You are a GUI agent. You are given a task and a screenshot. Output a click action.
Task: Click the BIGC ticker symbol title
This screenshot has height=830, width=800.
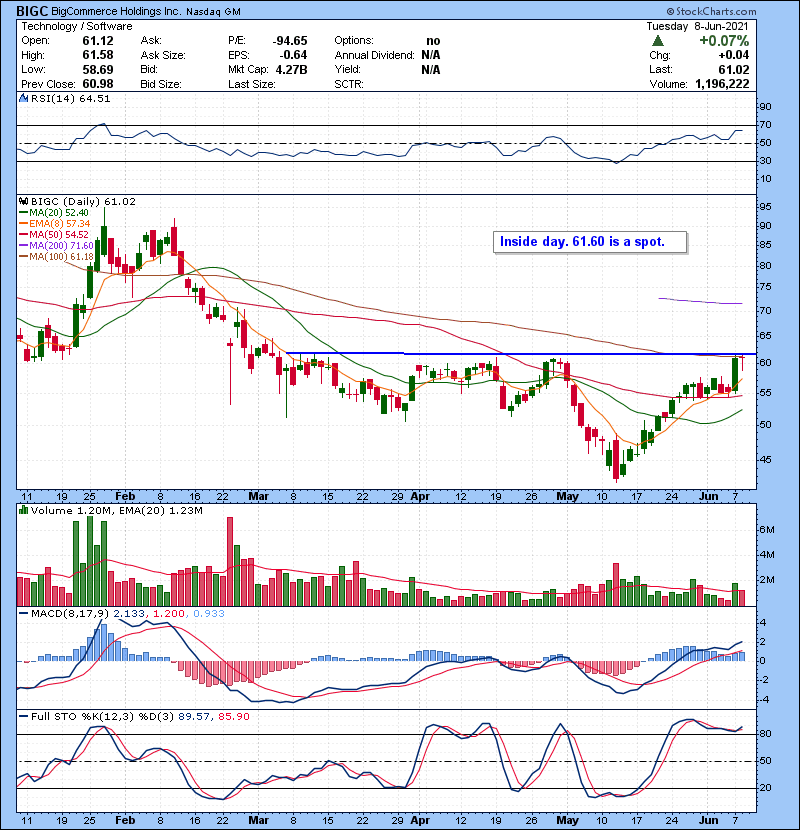pos(32,11)
